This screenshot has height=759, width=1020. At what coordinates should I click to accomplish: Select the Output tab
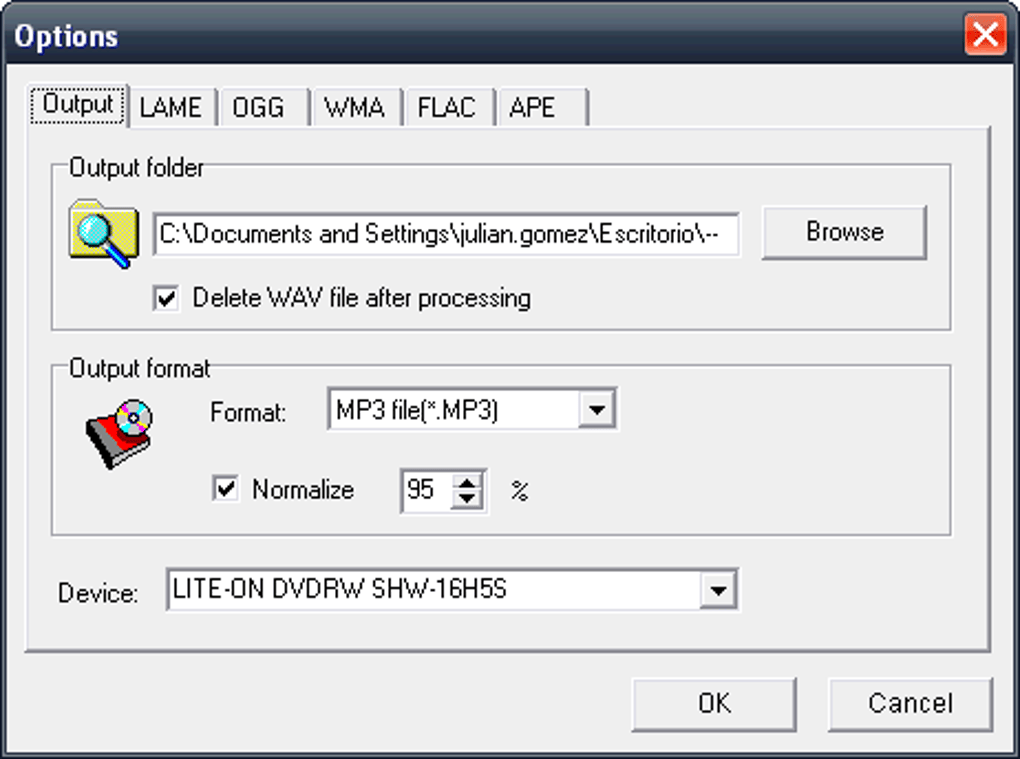79,105
